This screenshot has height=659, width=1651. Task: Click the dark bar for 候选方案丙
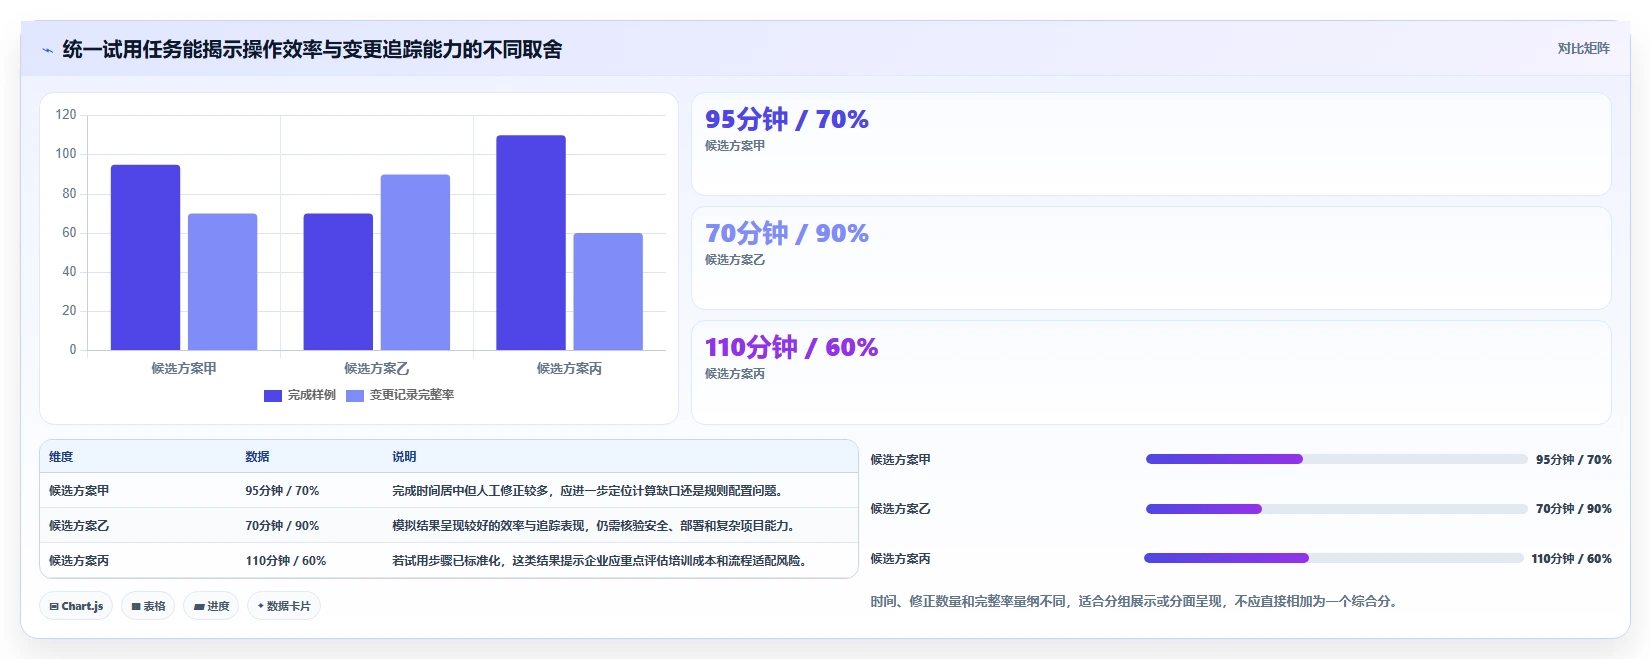[531, 243]
